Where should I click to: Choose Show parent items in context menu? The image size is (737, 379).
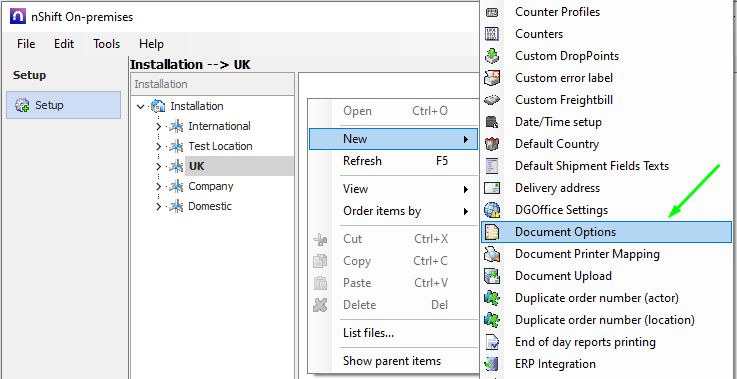tap(393, 361)
